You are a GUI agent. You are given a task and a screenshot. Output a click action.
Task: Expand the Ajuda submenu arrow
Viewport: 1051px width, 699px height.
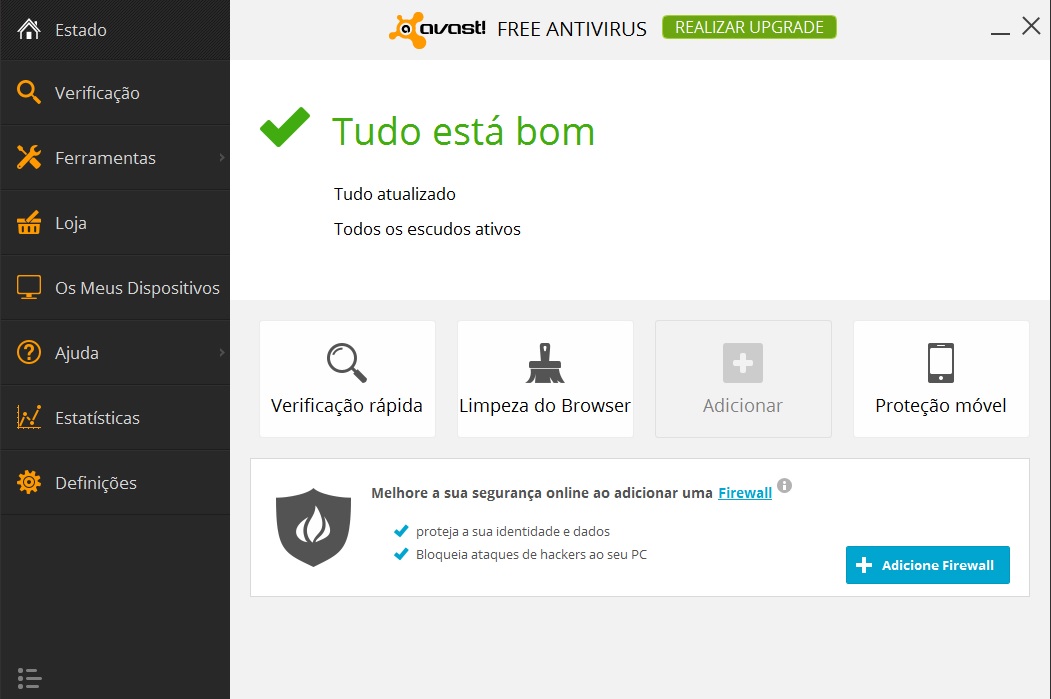point(222,353)
